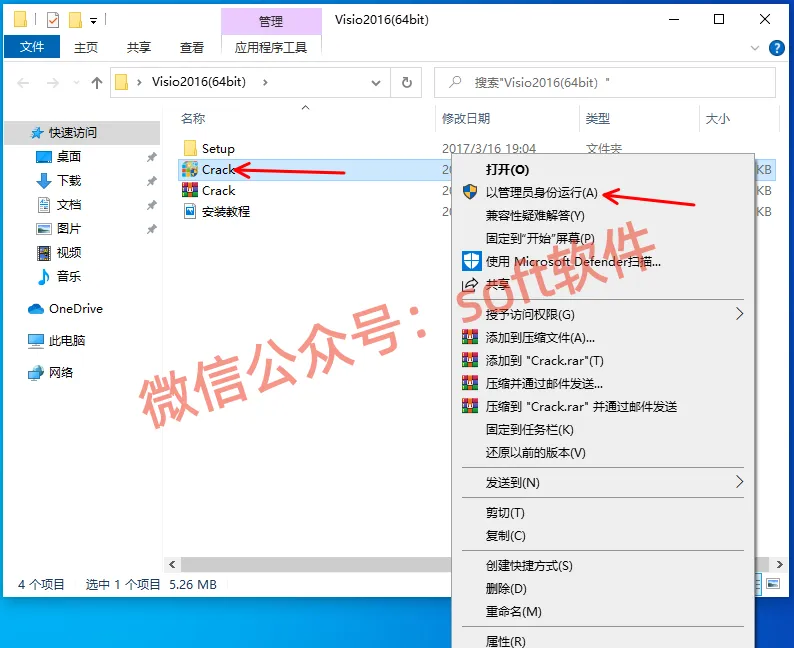Refresh the Visio2016(64bit) folder view
The image size is (794, 648).
407,83
